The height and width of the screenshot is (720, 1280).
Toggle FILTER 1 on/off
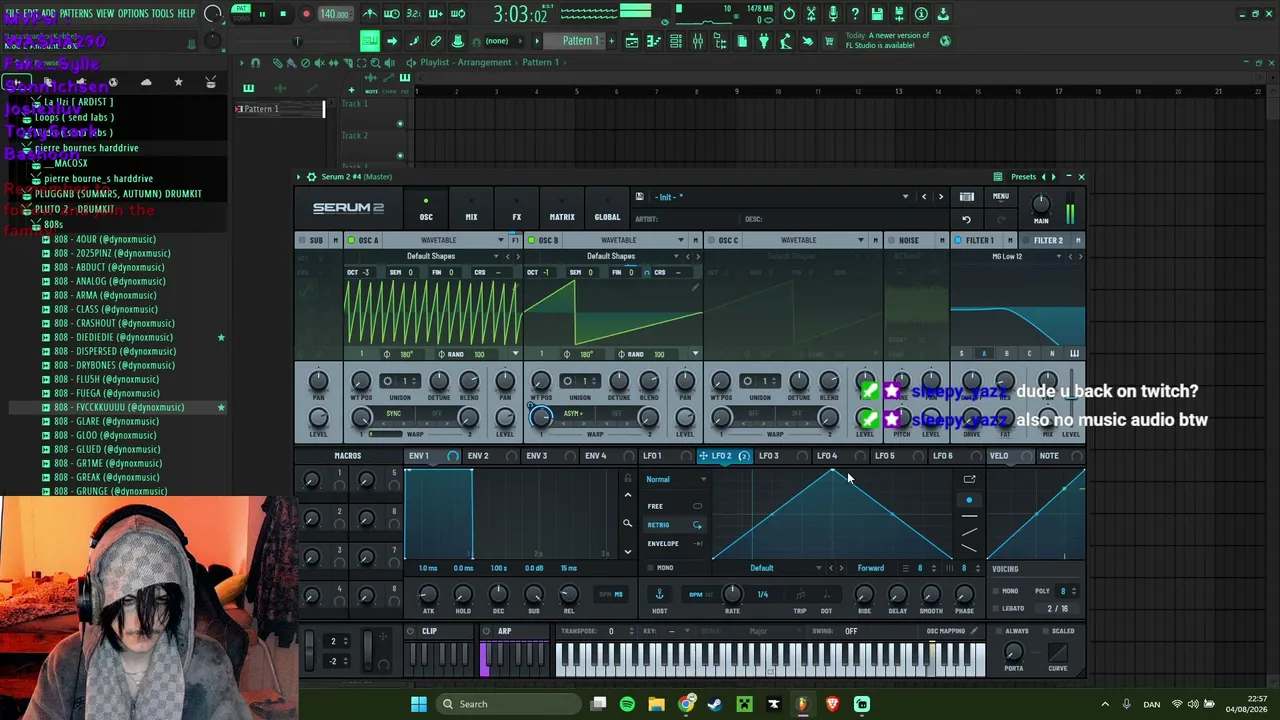tap(958, 240)
